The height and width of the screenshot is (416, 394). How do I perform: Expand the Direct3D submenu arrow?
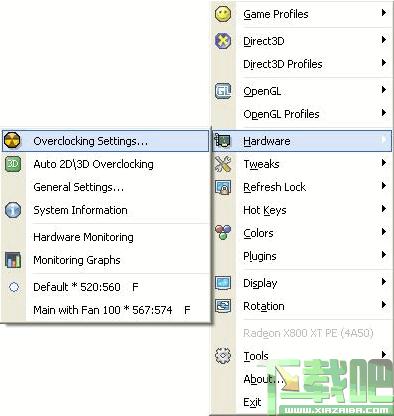coord(384,40)
